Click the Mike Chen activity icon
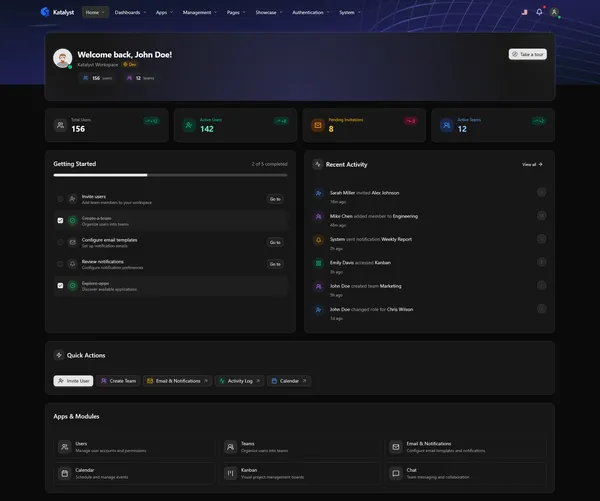The height and width of the screenshot is (501, 600). tap(318, 217)
